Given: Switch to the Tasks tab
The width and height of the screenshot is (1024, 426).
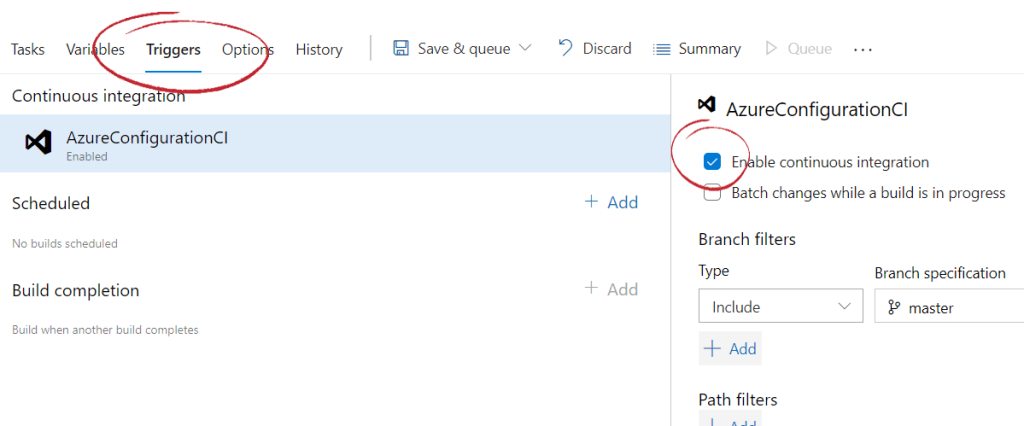Looking at the screenshot, I should tap(27, 49).
